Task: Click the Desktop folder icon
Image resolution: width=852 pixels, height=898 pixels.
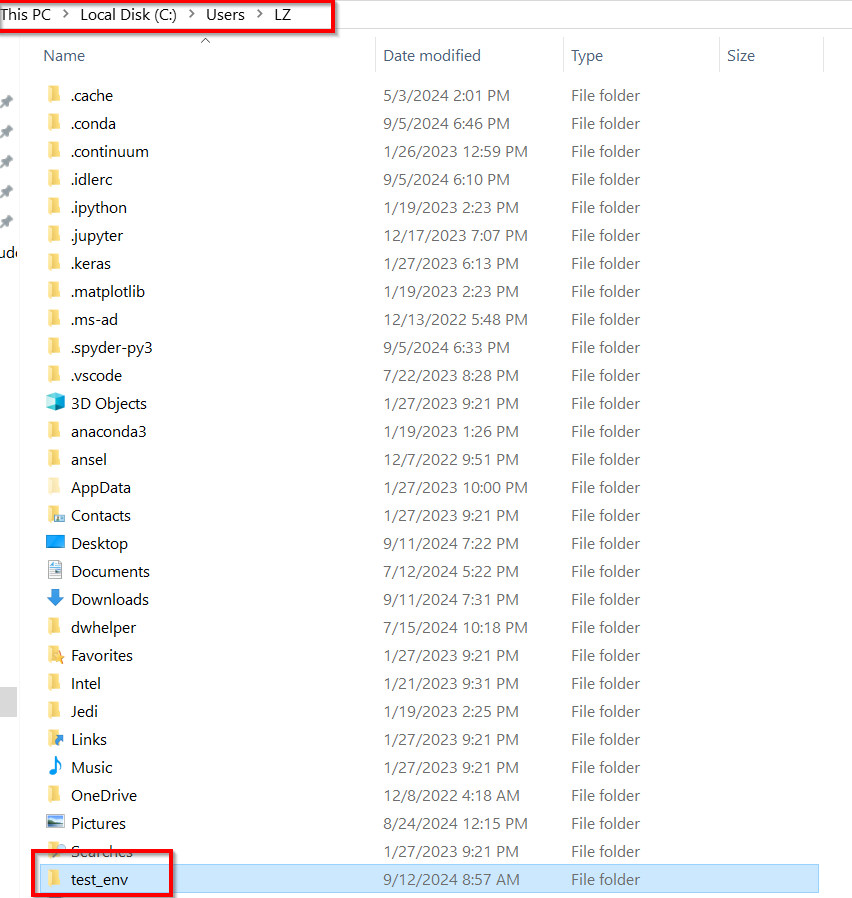Action: (x=55, y=542)
